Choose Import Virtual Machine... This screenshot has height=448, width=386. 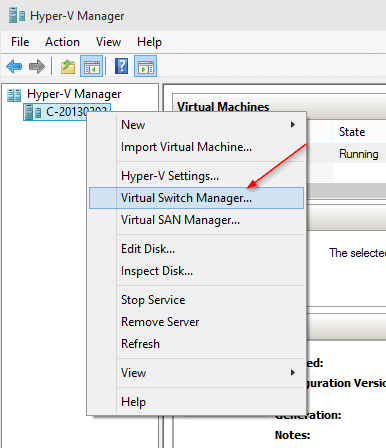[x=197, y=147]
